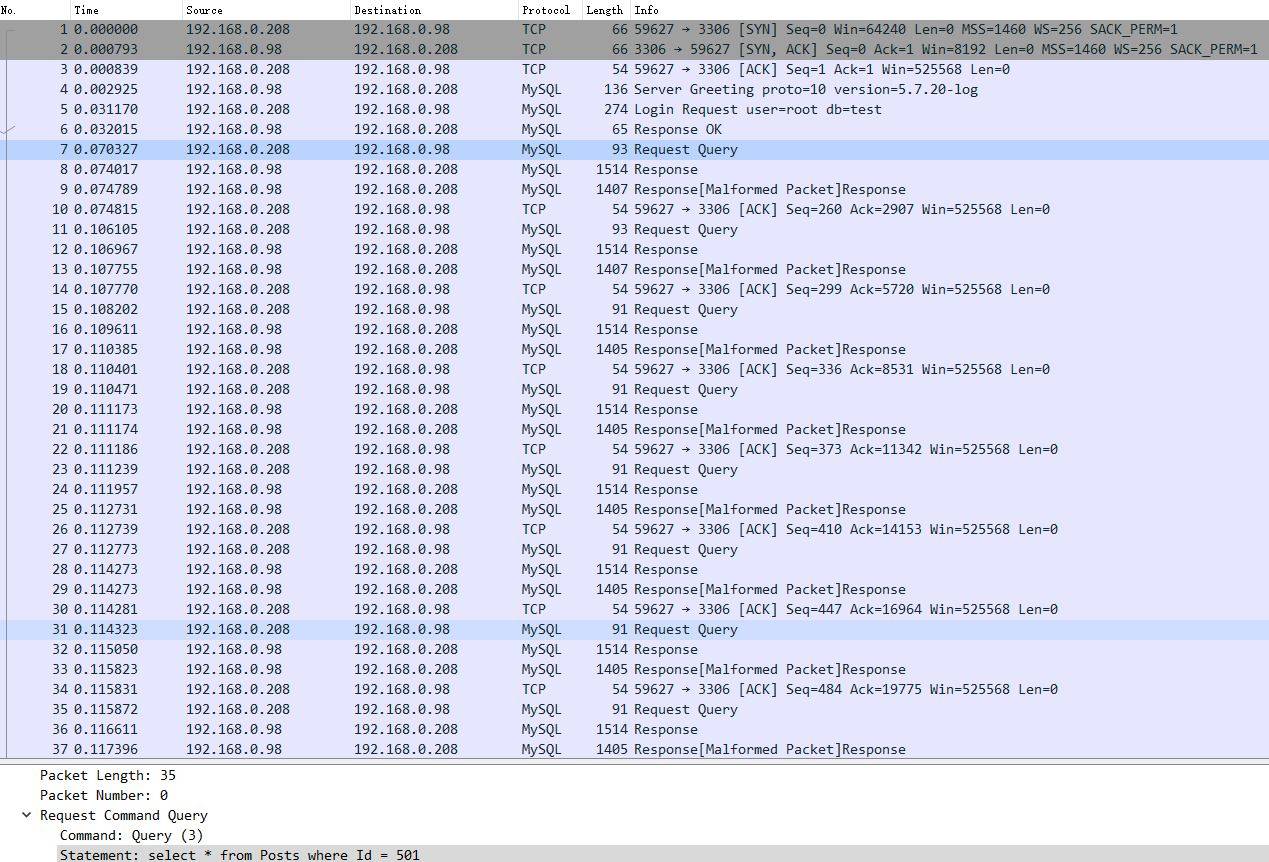Click the destination address in packet 28
The image size is (1269, 862).
(x=406, y=569)
